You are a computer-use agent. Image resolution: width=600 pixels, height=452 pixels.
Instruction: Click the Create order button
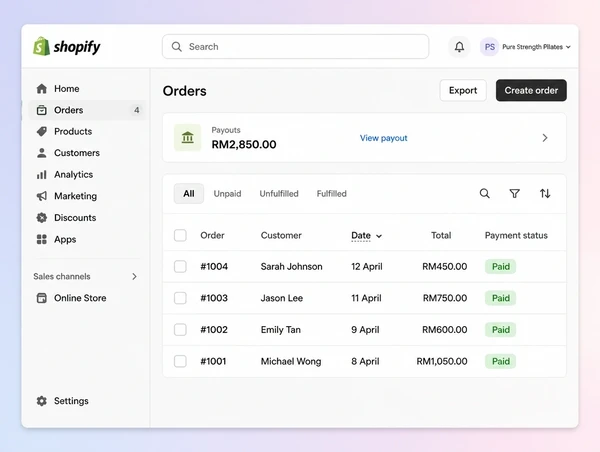point(531,90)
